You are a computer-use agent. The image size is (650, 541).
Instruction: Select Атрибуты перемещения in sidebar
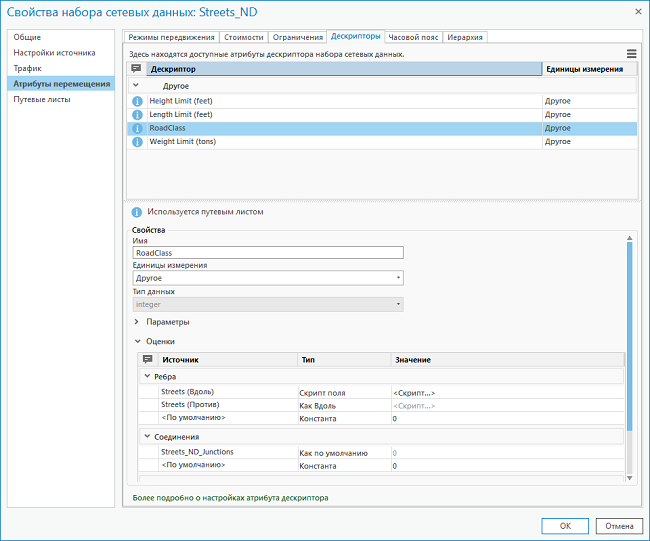point(61,84)
